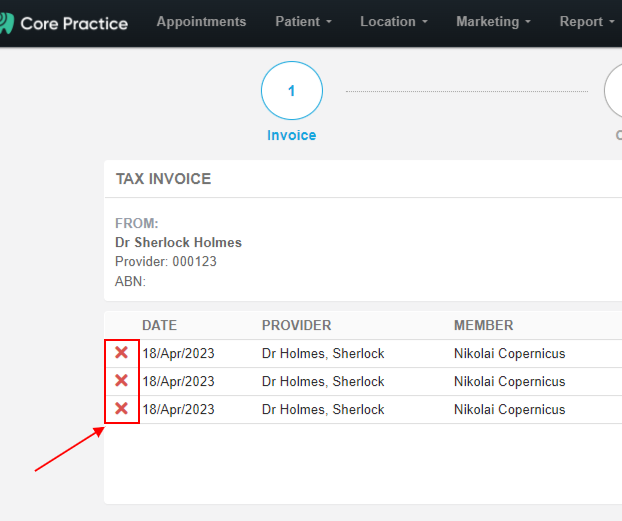Click third row Nikolai Copernicus
The image size is (622, 521).
point(509,409)
